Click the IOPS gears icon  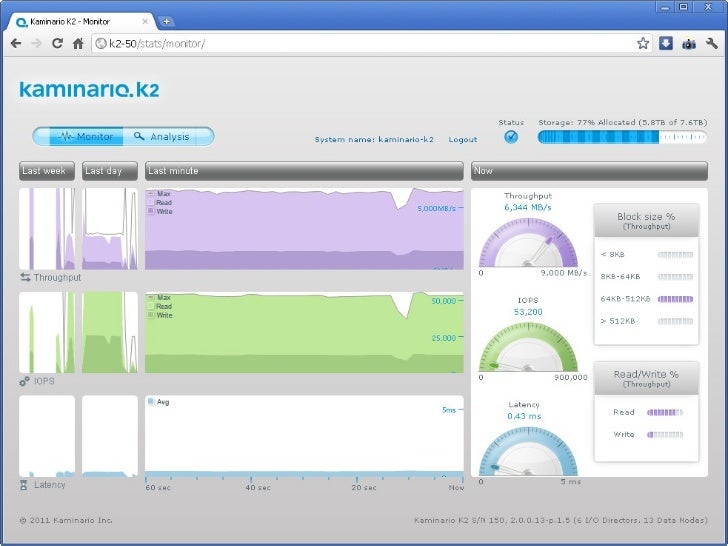(x=25, y=381)
